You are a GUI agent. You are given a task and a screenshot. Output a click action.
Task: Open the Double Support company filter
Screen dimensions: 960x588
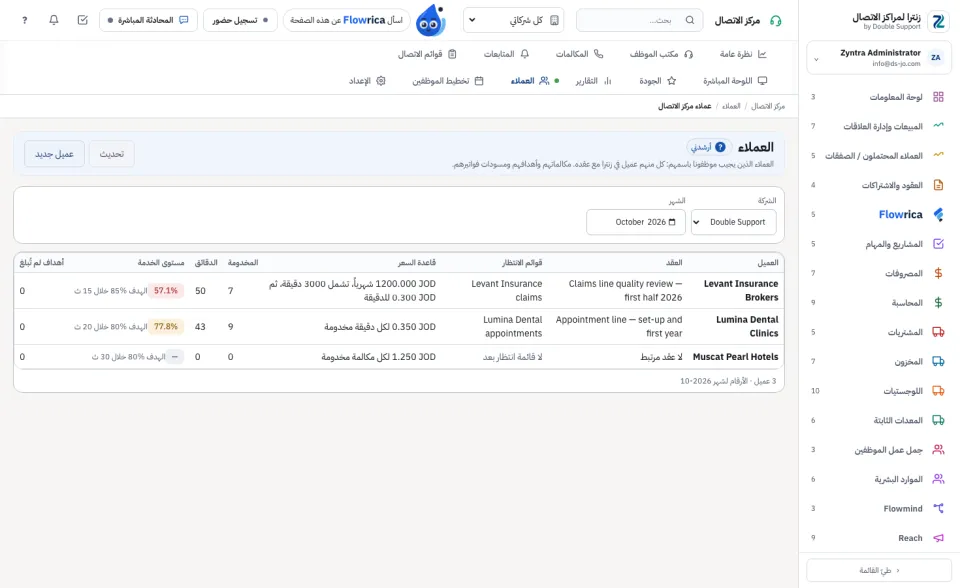tap(733, 222)
